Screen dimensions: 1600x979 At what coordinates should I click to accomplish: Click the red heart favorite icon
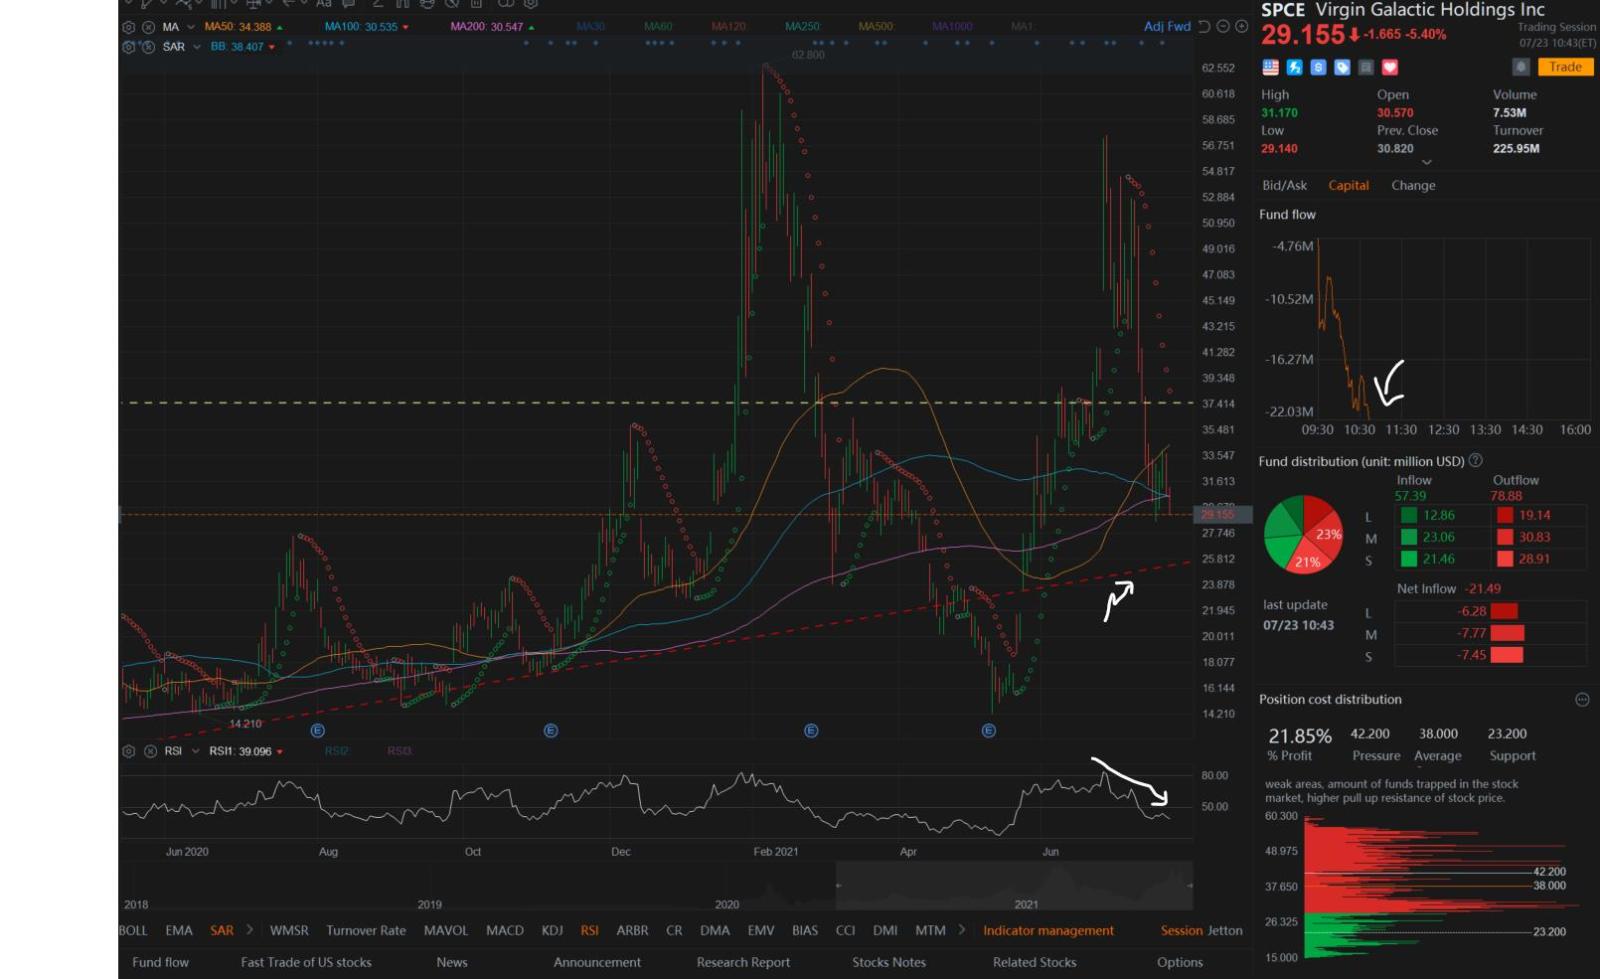pos(1390,67)
